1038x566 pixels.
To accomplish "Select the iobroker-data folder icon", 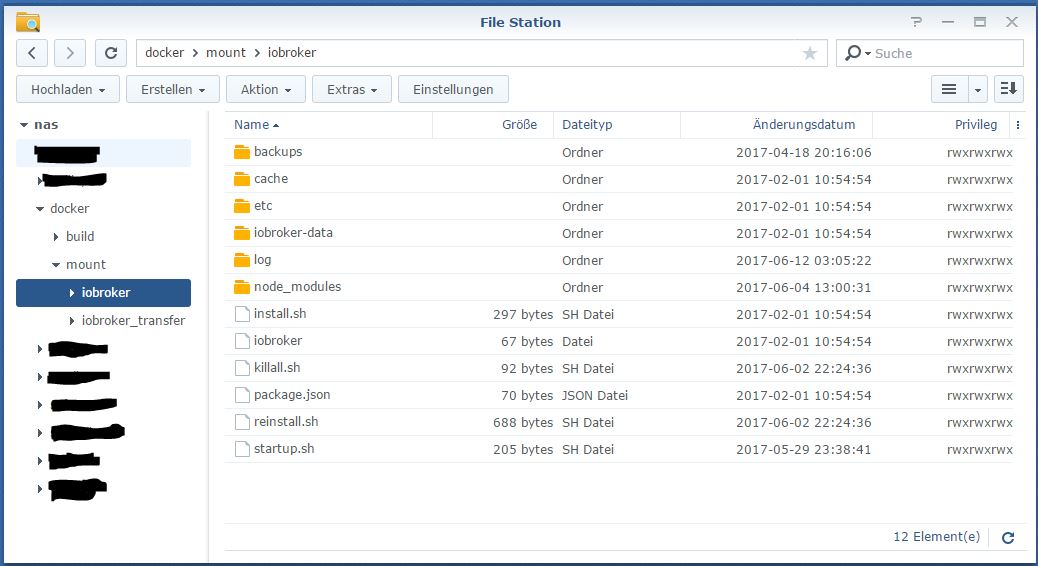I will tap(242, 233).
